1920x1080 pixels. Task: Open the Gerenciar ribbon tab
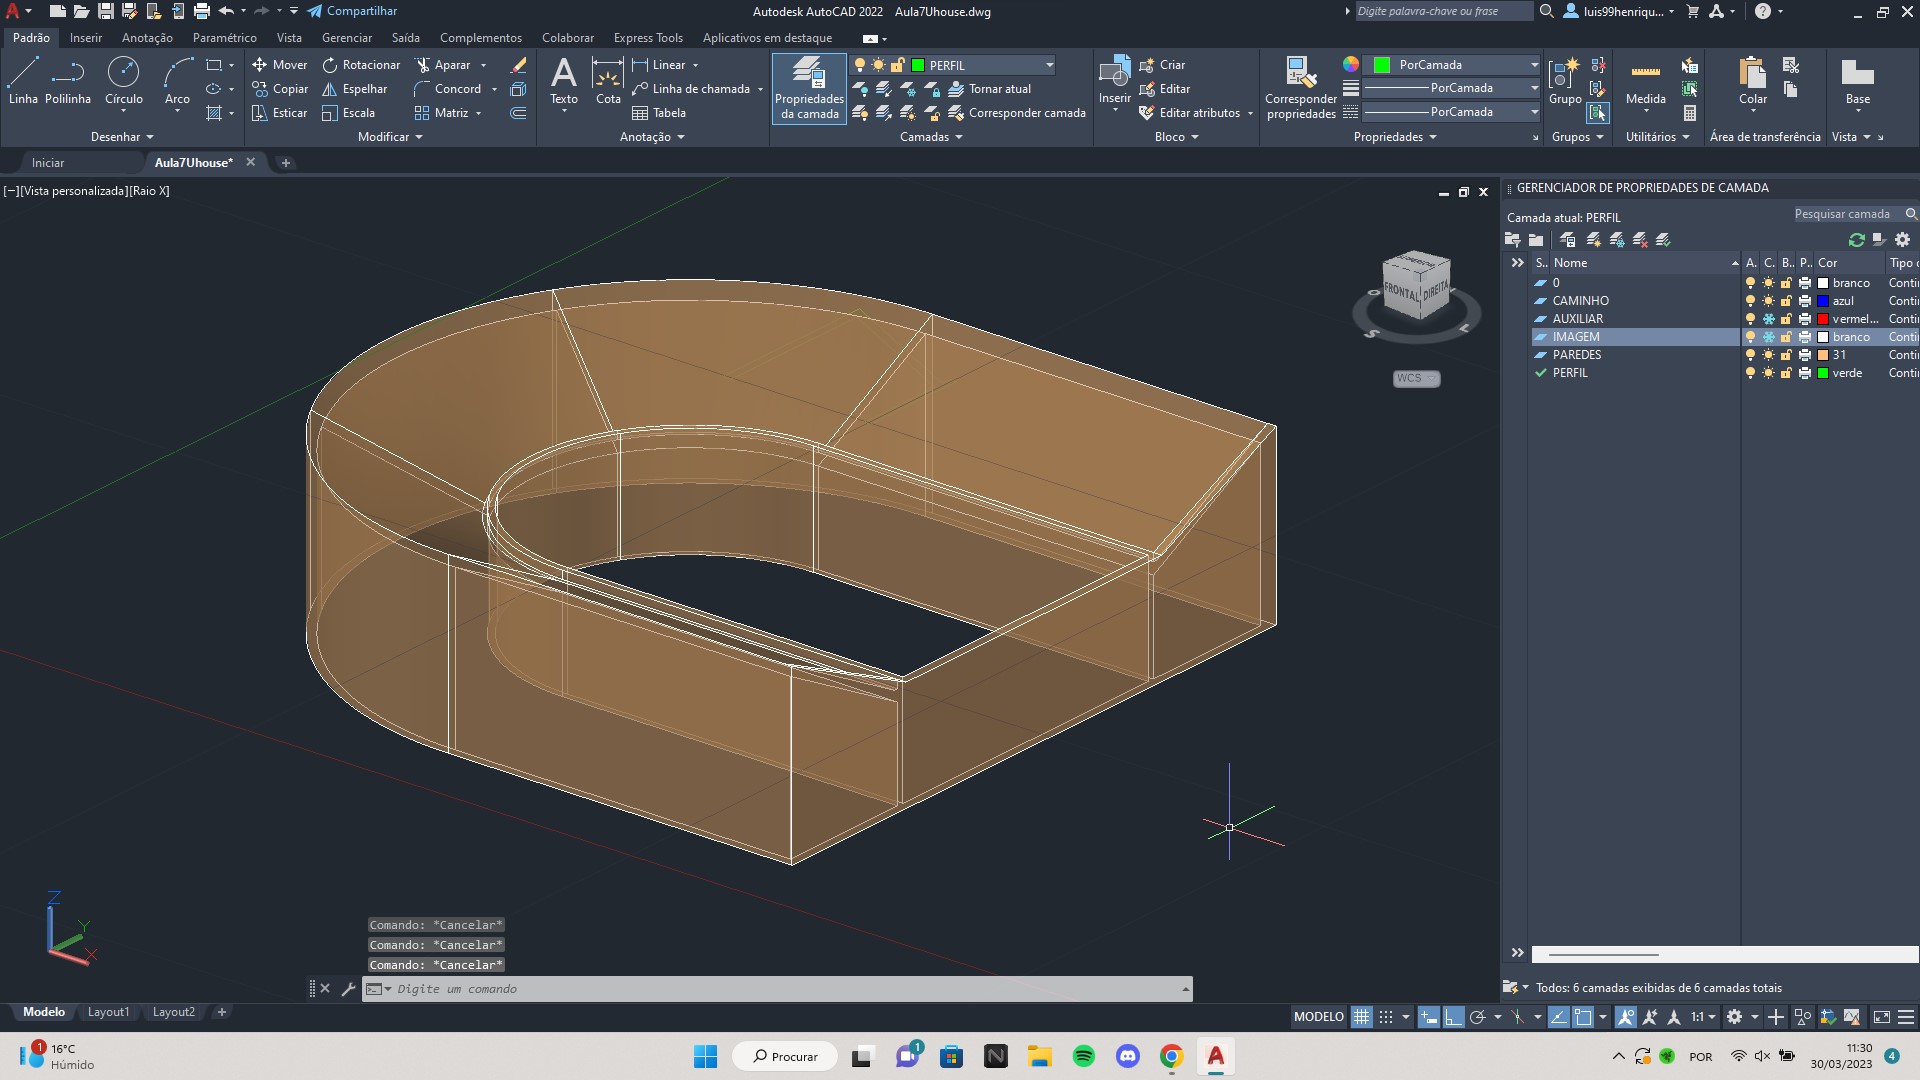pos(347,38)
